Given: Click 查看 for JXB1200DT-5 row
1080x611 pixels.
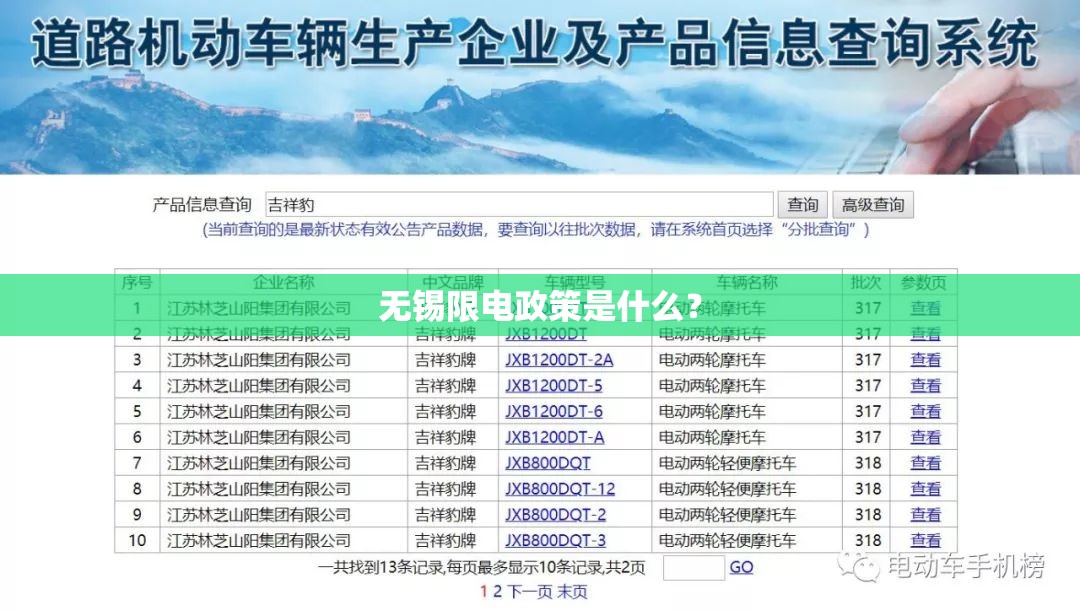Looking at the screenshot, I should coord(925,386).
